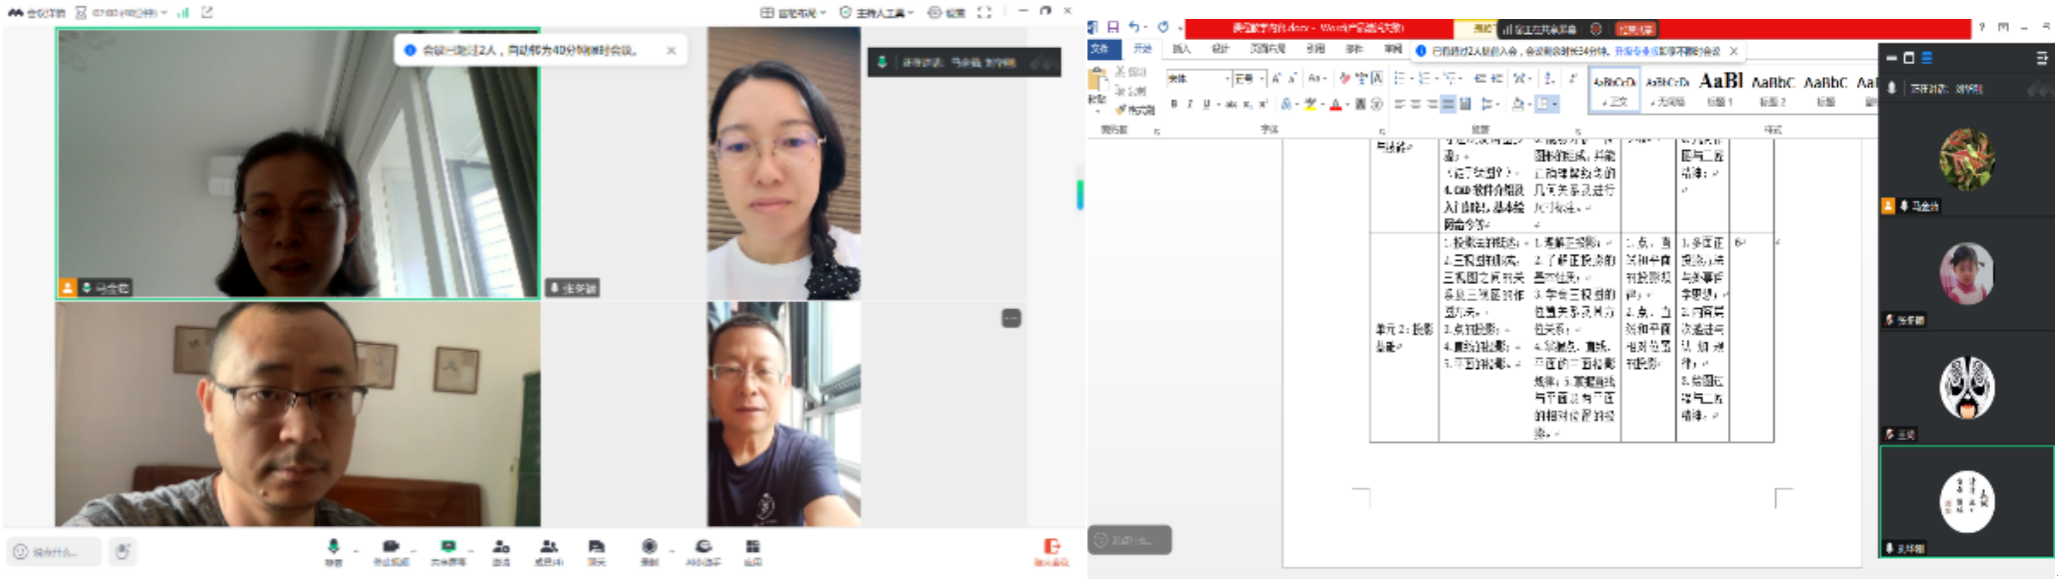
Task: Click the green share screen icon
Action: (x=447, y=547)
